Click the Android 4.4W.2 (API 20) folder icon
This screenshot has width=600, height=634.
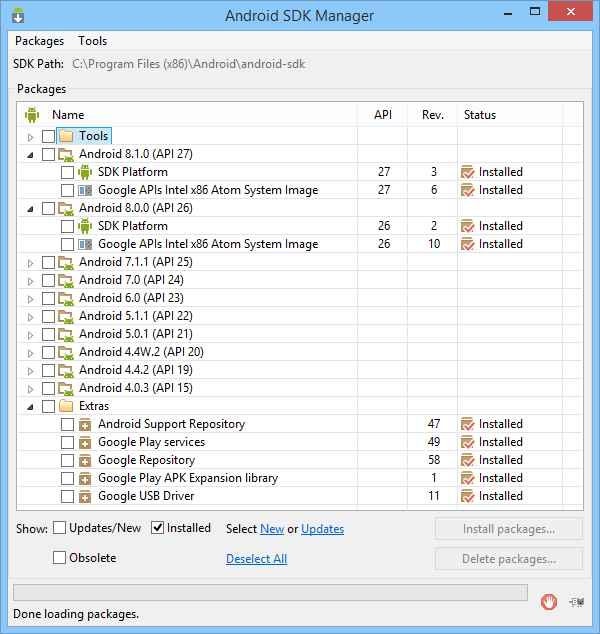tap(66, 352)
